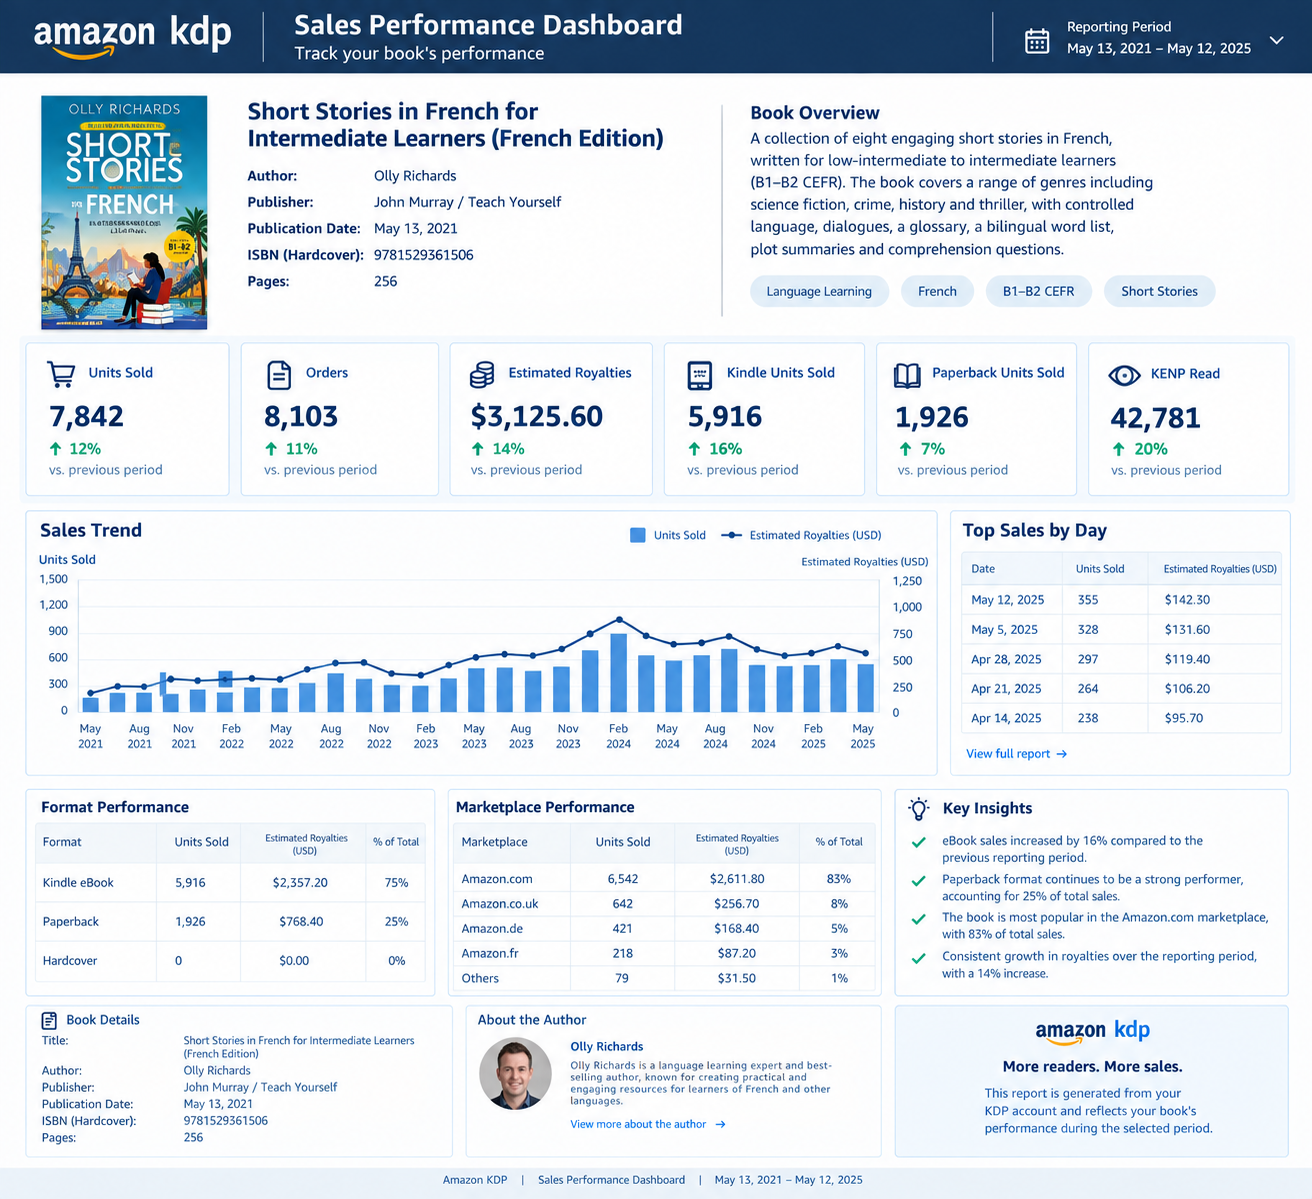This screenshot has height=1199, width=1312.
Task: Open the book cover thumbnail
Action: [124, 212]
